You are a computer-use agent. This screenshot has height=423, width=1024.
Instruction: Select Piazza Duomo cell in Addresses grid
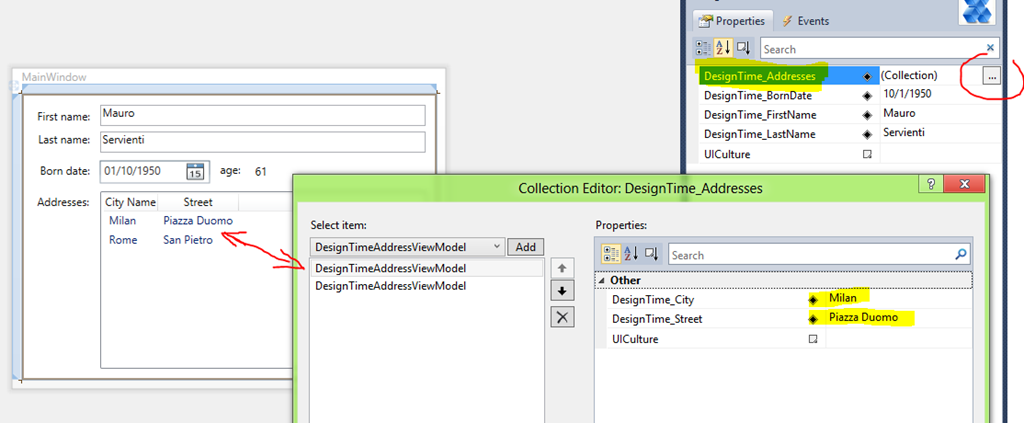(x=198, y=221)
